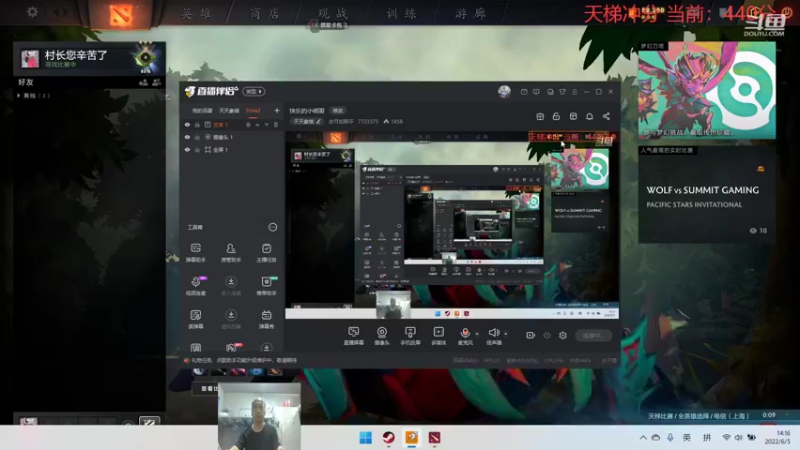The height and width of the screenshot is (450, 800).
Task: Open the 游廊 tab in Dota 2
Action: [470, 13]
